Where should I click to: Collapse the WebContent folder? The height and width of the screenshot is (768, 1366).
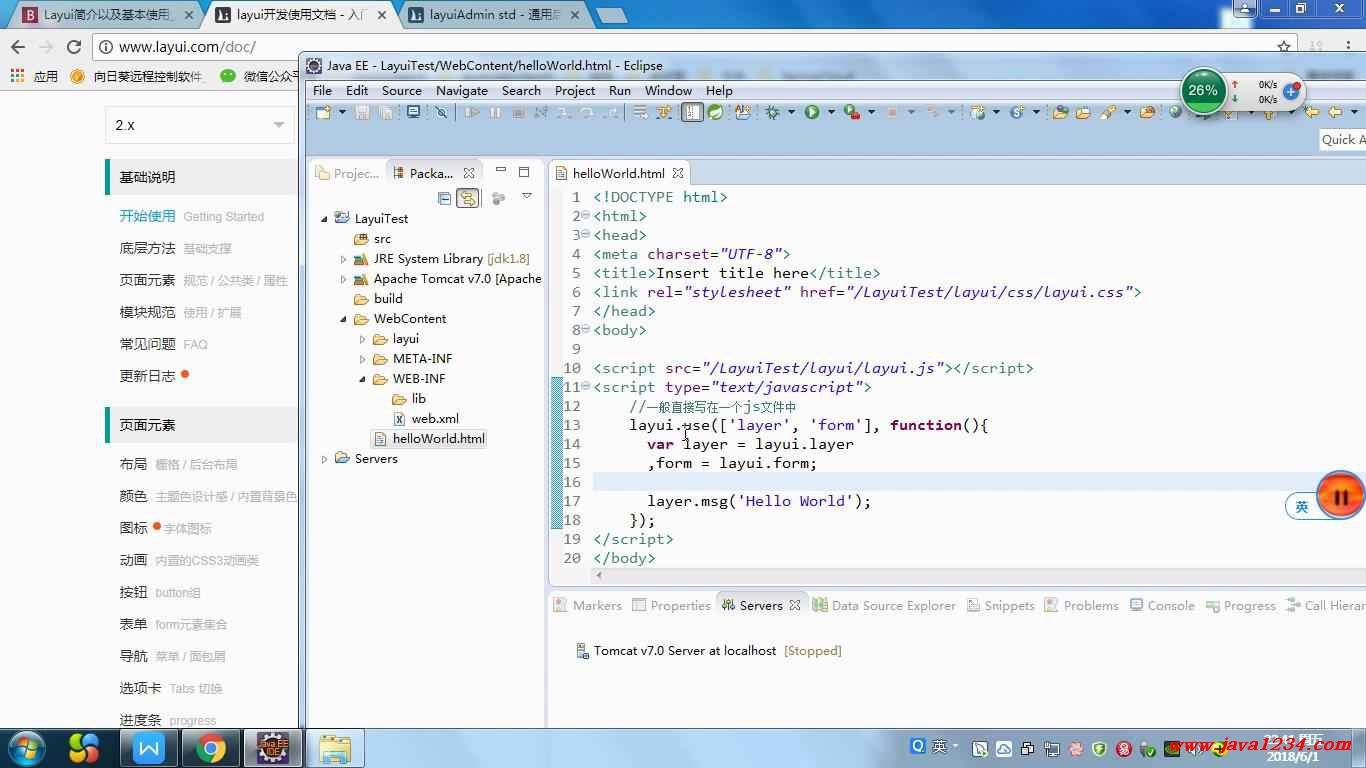pyautogui.click(x=343, y=319)
